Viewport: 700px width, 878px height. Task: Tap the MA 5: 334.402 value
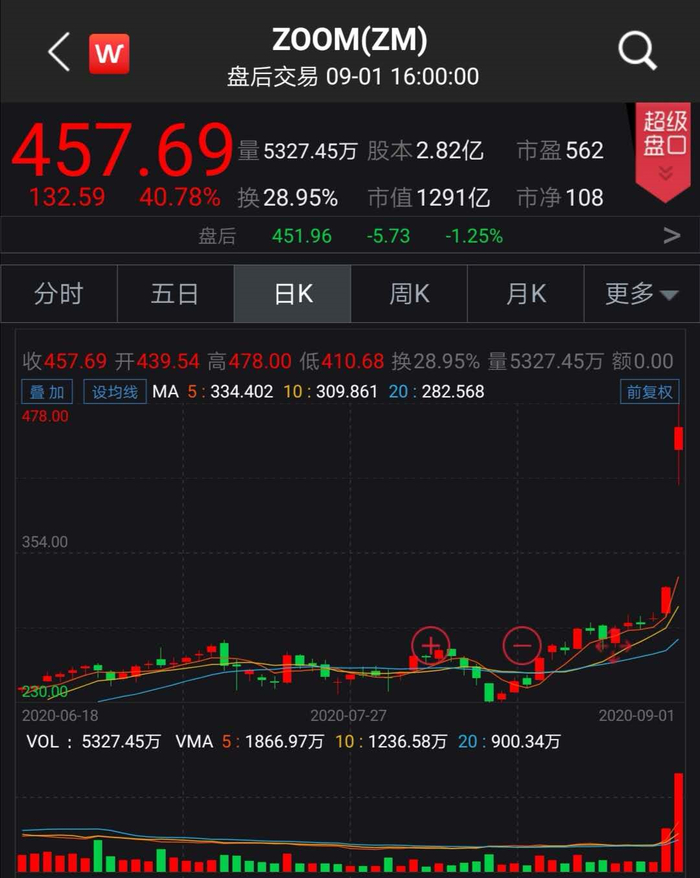tap(230, 391)
